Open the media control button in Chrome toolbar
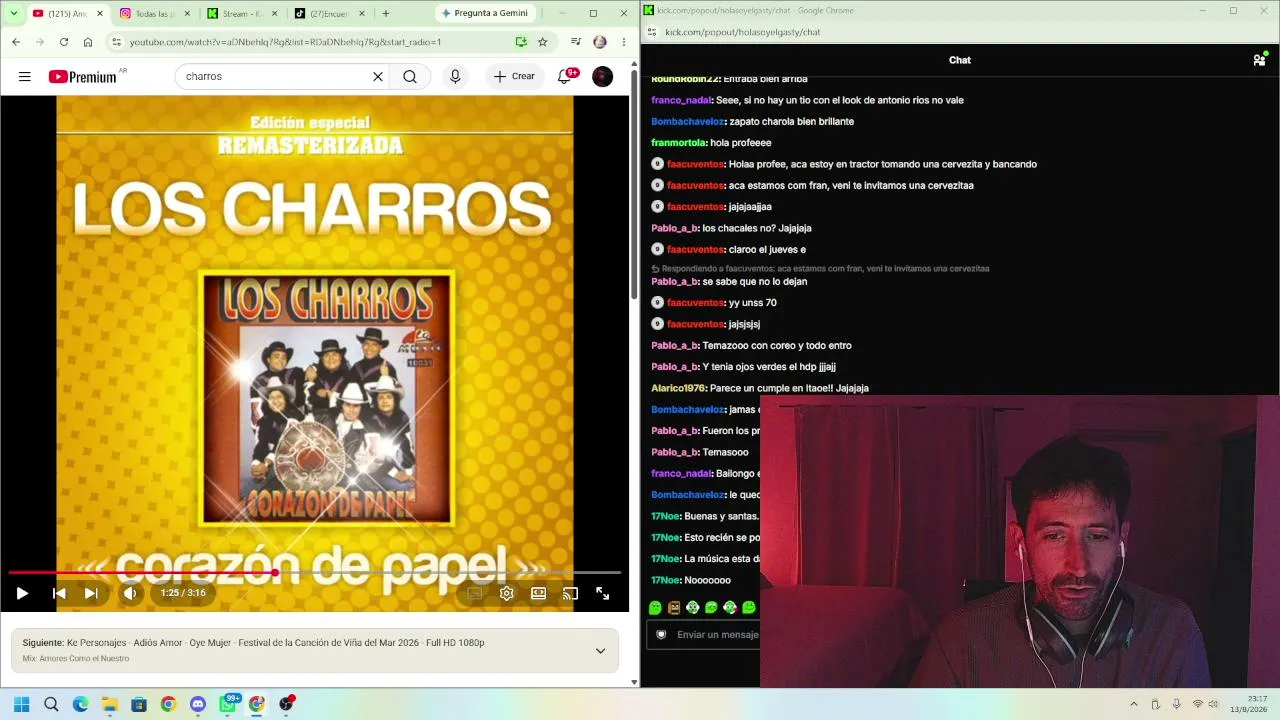The width and height of the screenshot is (1280, 720). pyautogui.click(x=576, y=42)
